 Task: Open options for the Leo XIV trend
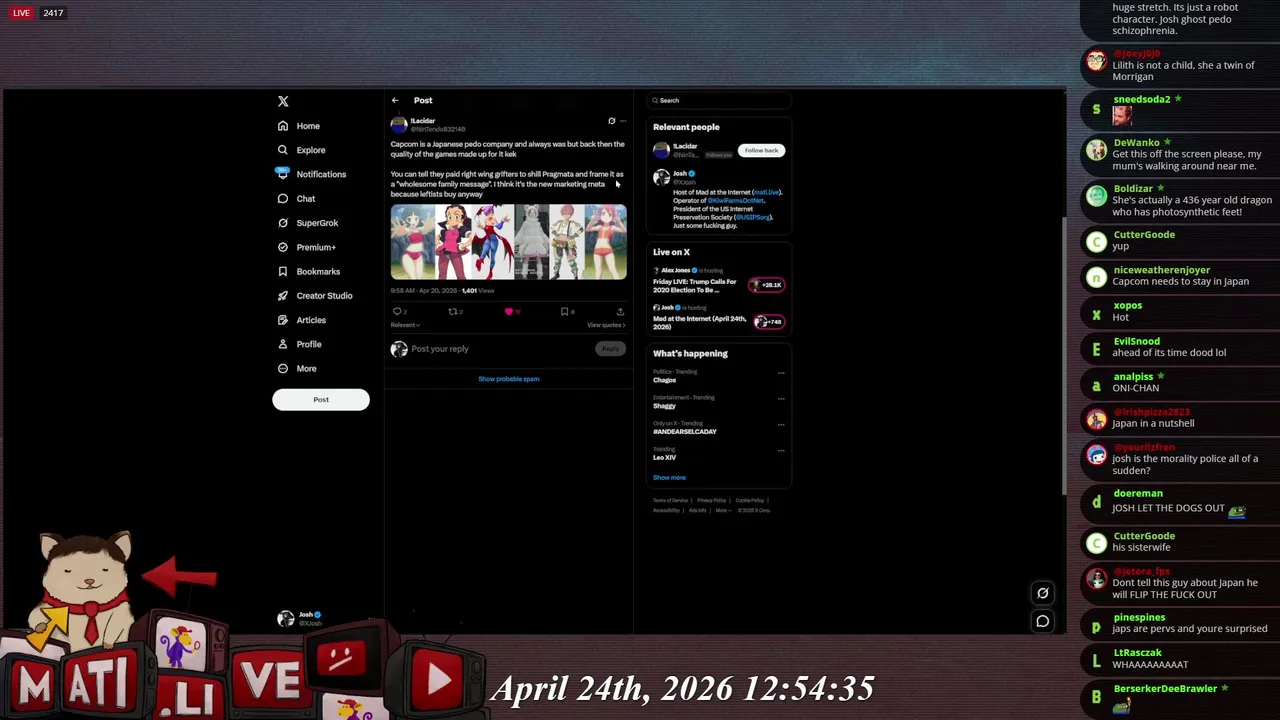coord(781,451)
